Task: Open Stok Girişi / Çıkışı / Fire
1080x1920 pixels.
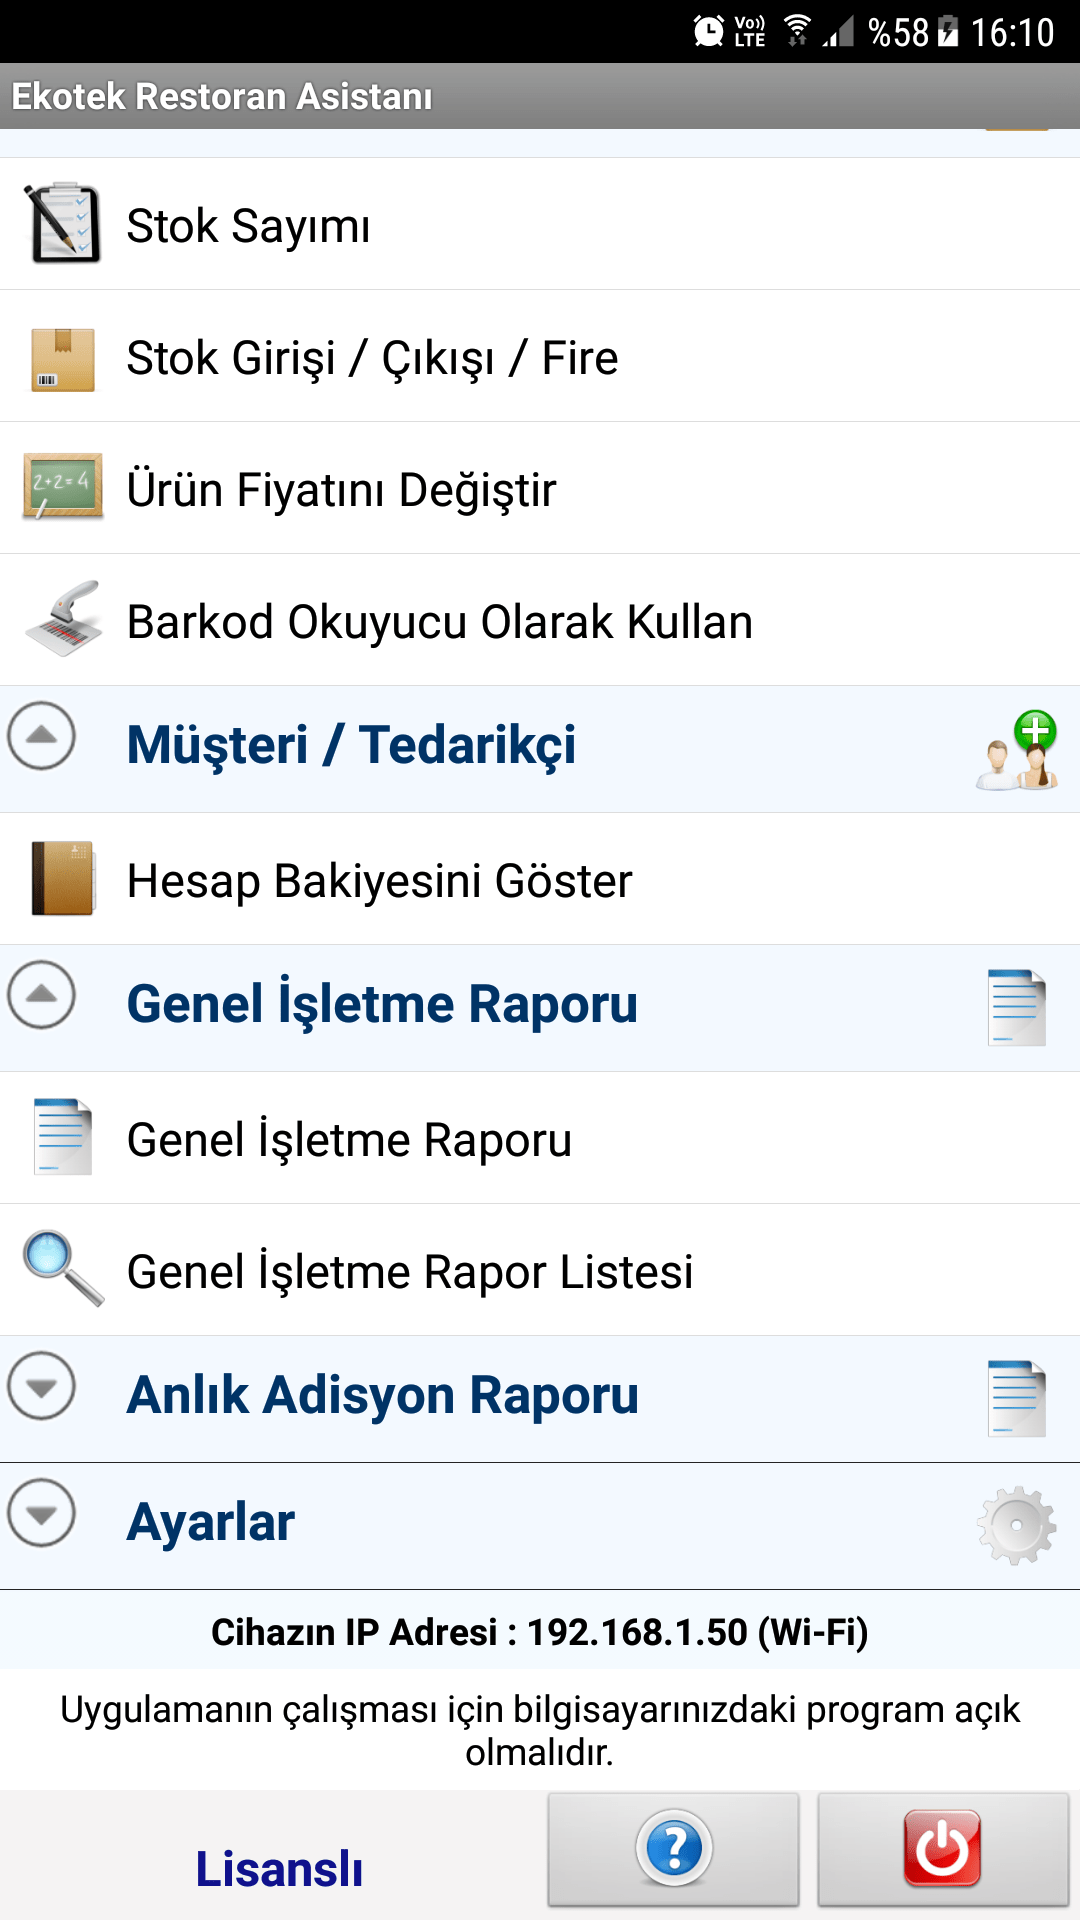Action: tap(372, 358)
